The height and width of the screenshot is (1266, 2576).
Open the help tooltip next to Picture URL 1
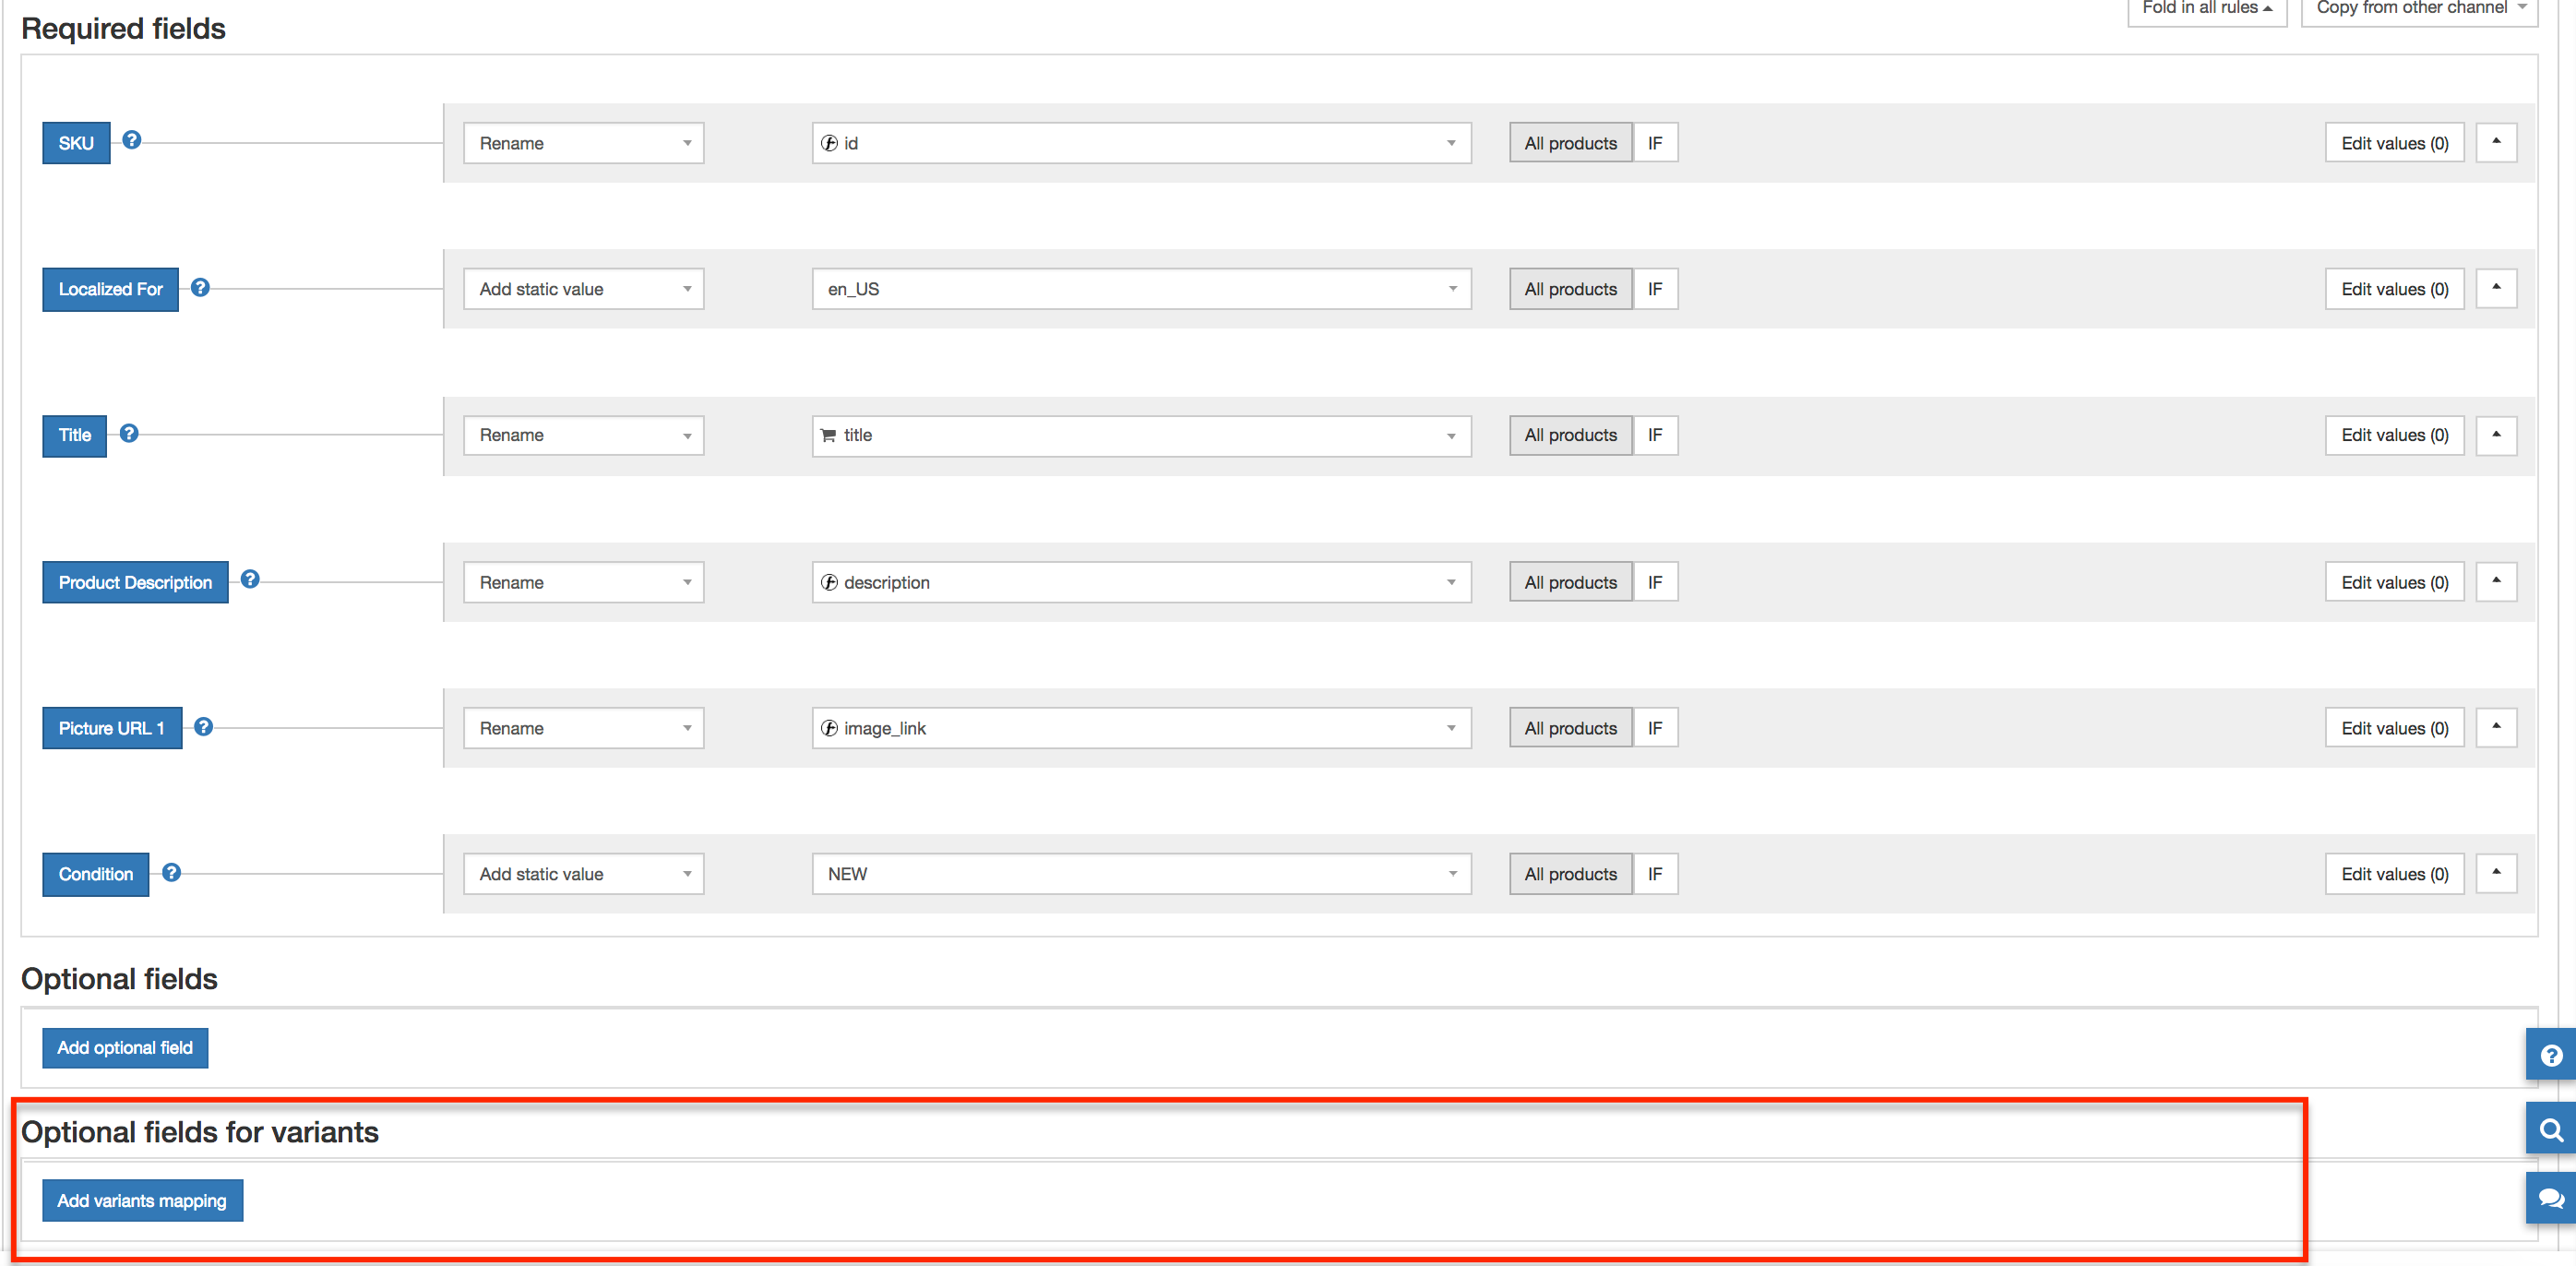click(x=204, y=726)
